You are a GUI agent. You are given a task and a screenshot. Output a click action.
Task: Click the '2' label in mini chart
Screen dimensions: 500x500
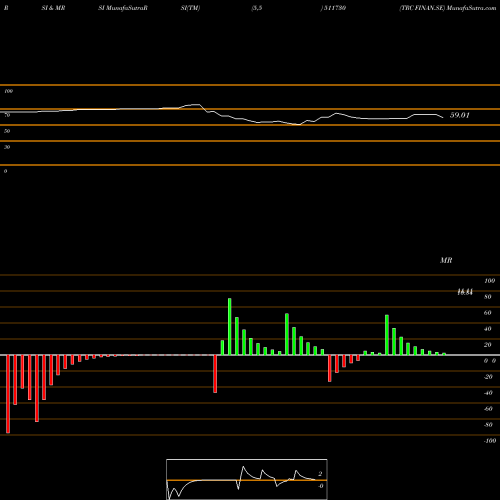(x=320, y=474)
